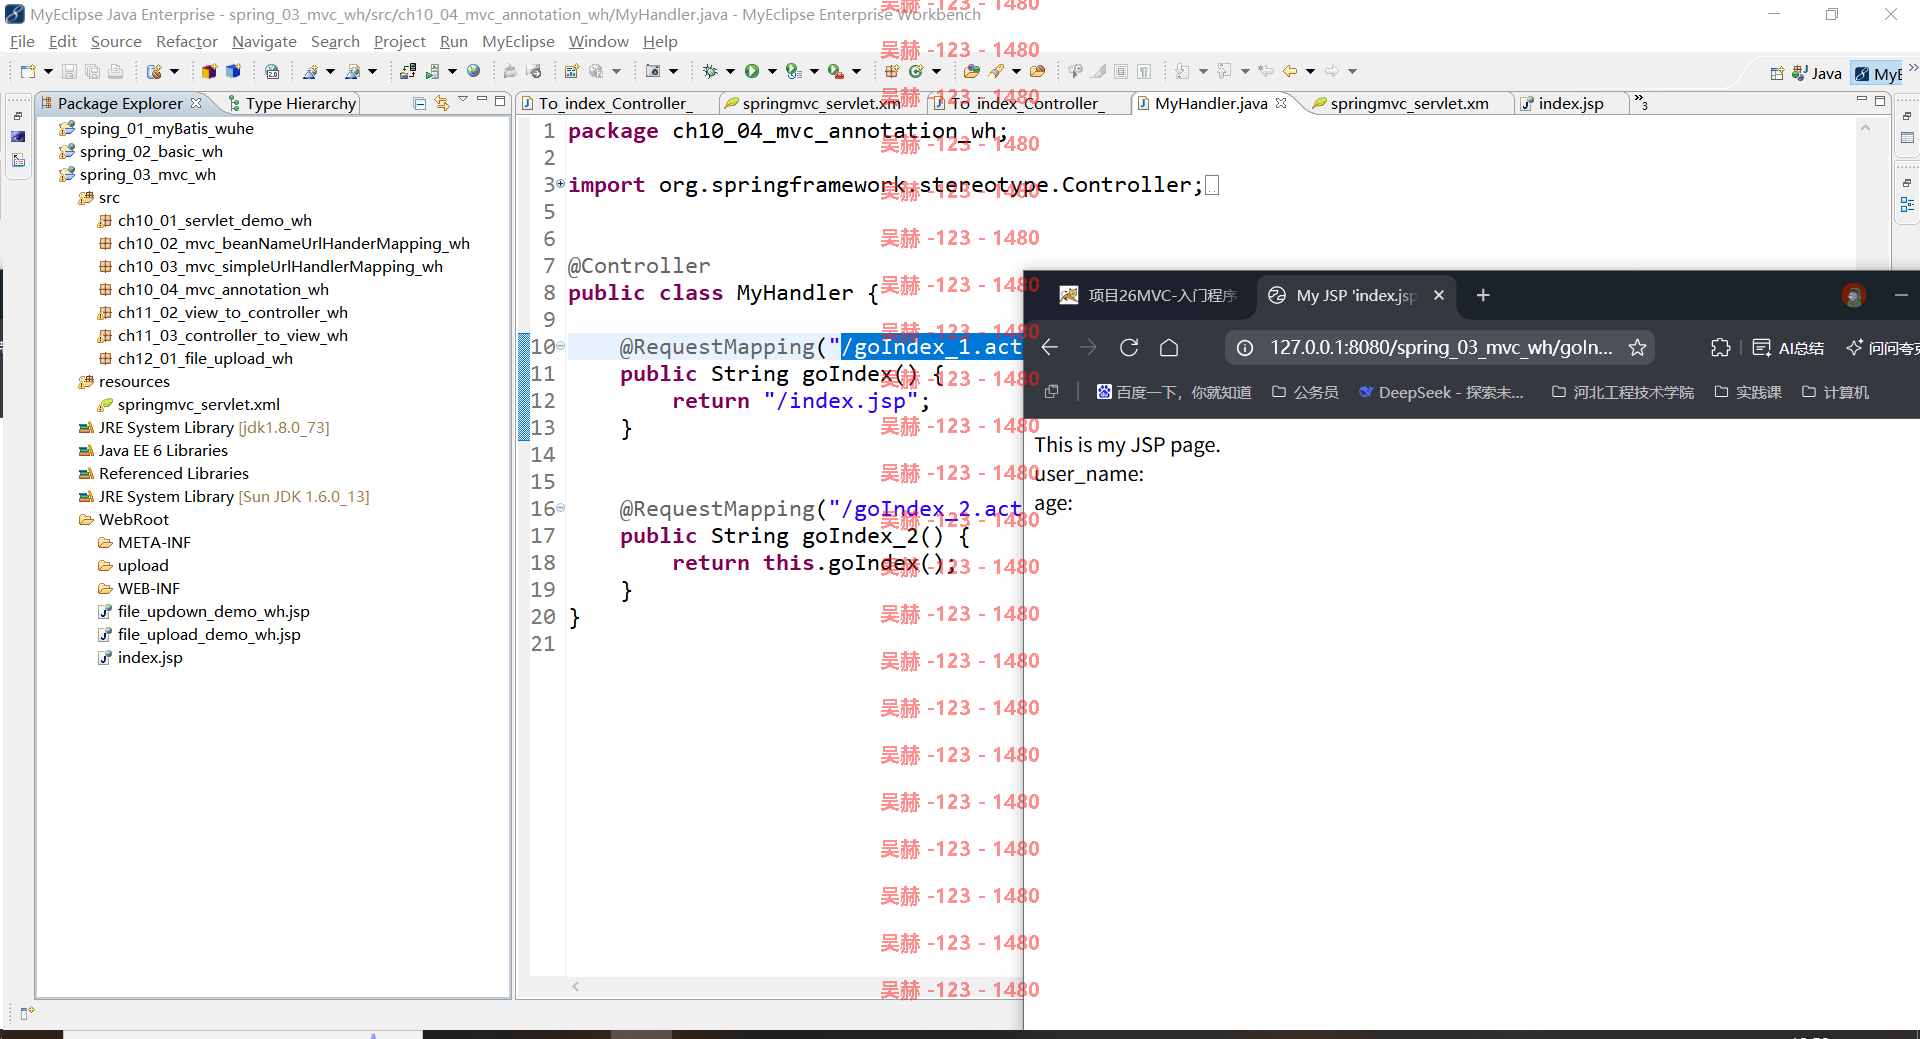Collapse the code fold at line 16
The width and height of the screenshot is (1920, 1039).
click(x=560, y=508)
